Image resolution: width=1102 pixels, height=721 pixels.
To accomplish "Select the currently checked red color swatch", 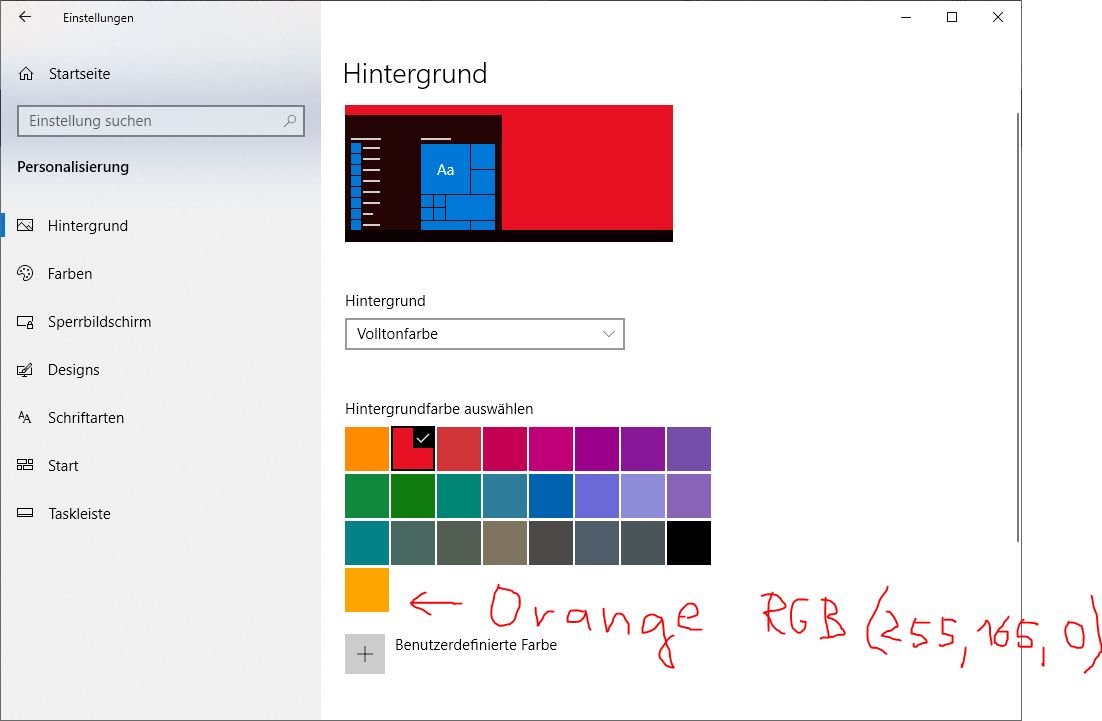I will tap(412, 448).
